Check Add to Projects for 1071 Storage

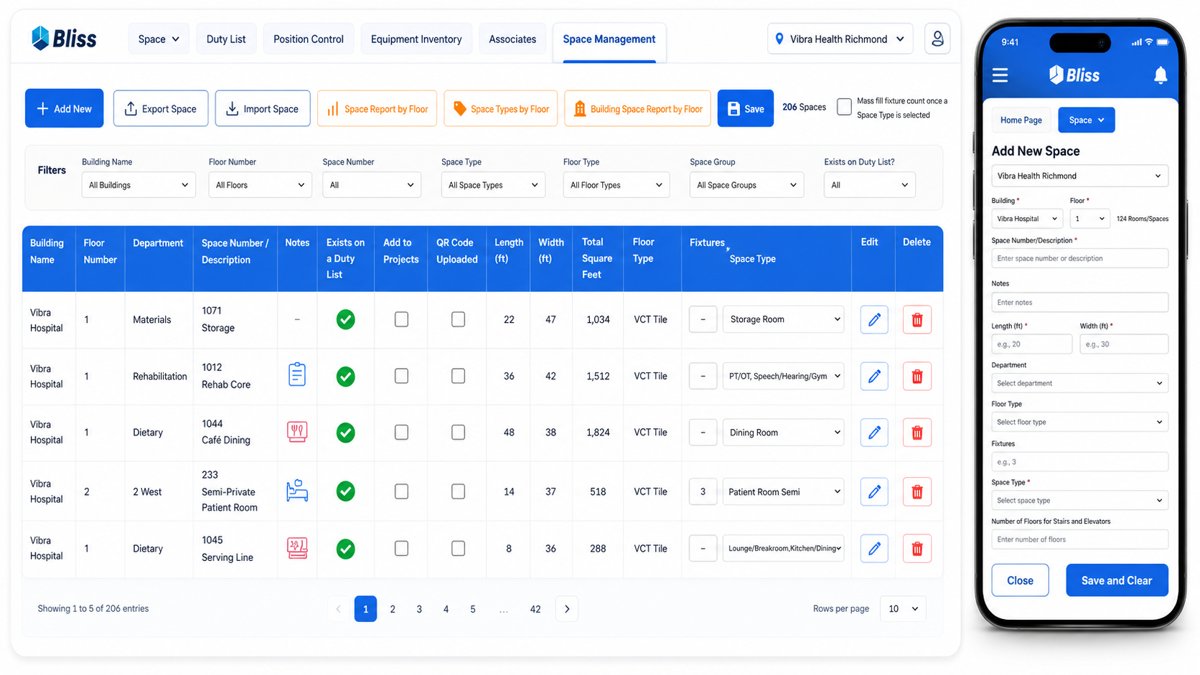point(401,320)
